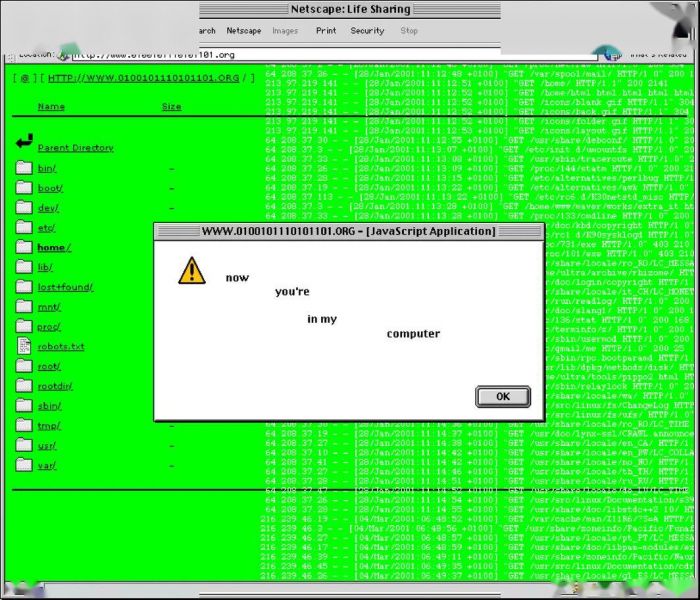Open the lib/ folder icon

coord(24,267)
